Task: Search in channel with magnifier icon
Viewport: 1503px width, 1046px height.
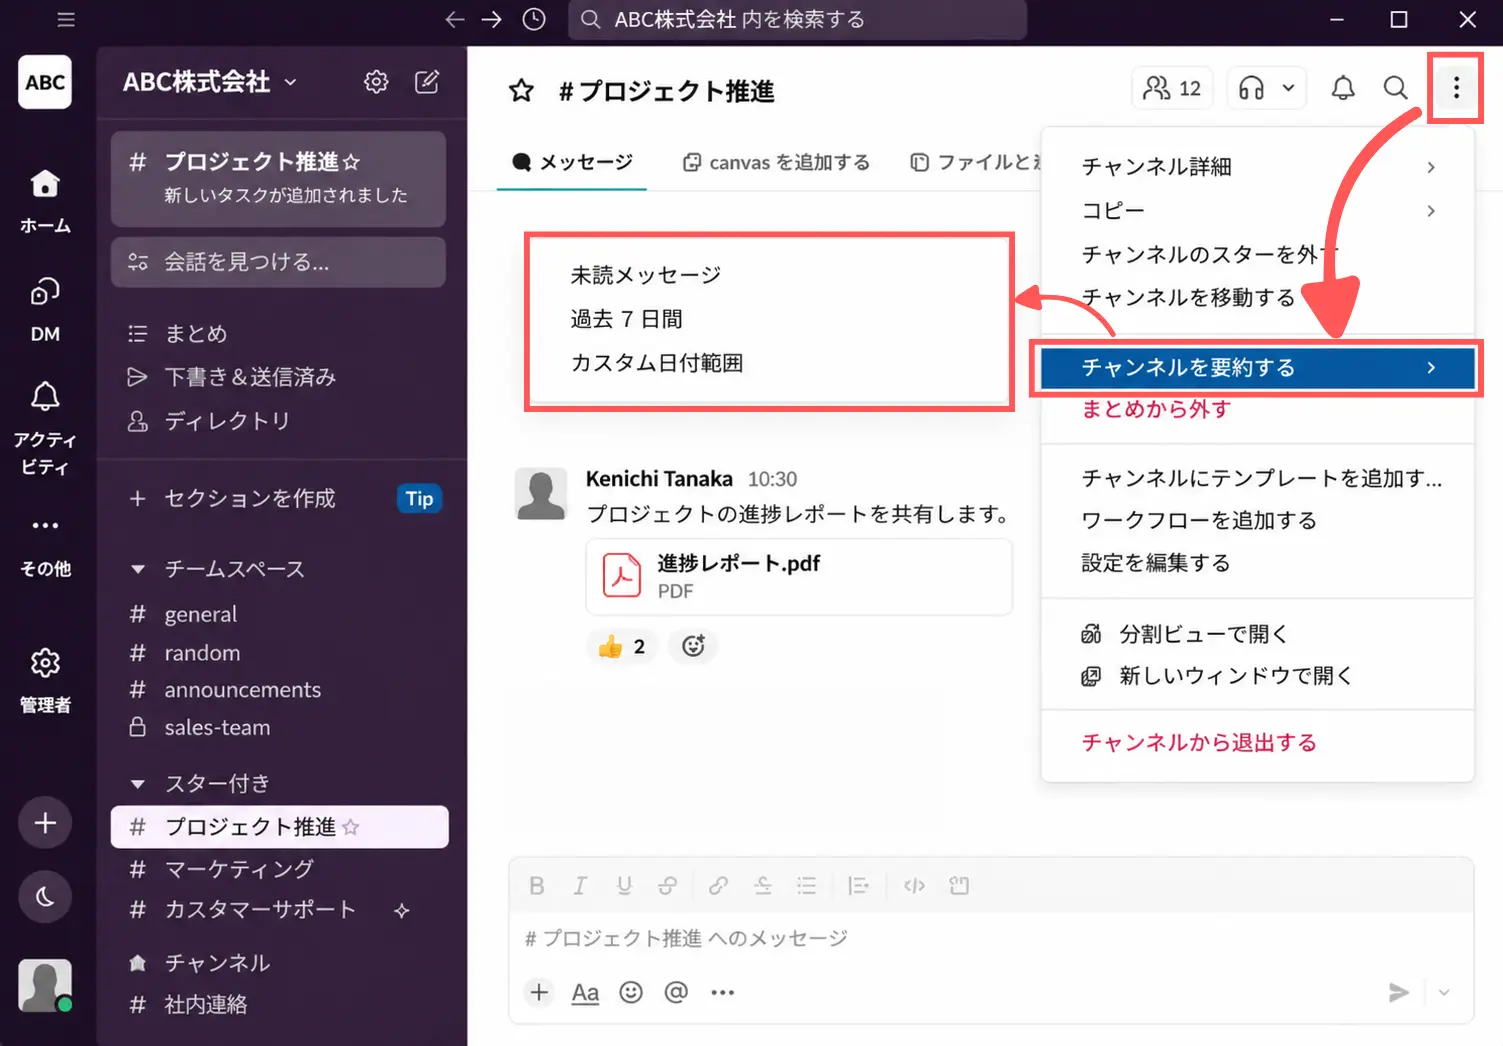Action: (x=1395, y=88)
